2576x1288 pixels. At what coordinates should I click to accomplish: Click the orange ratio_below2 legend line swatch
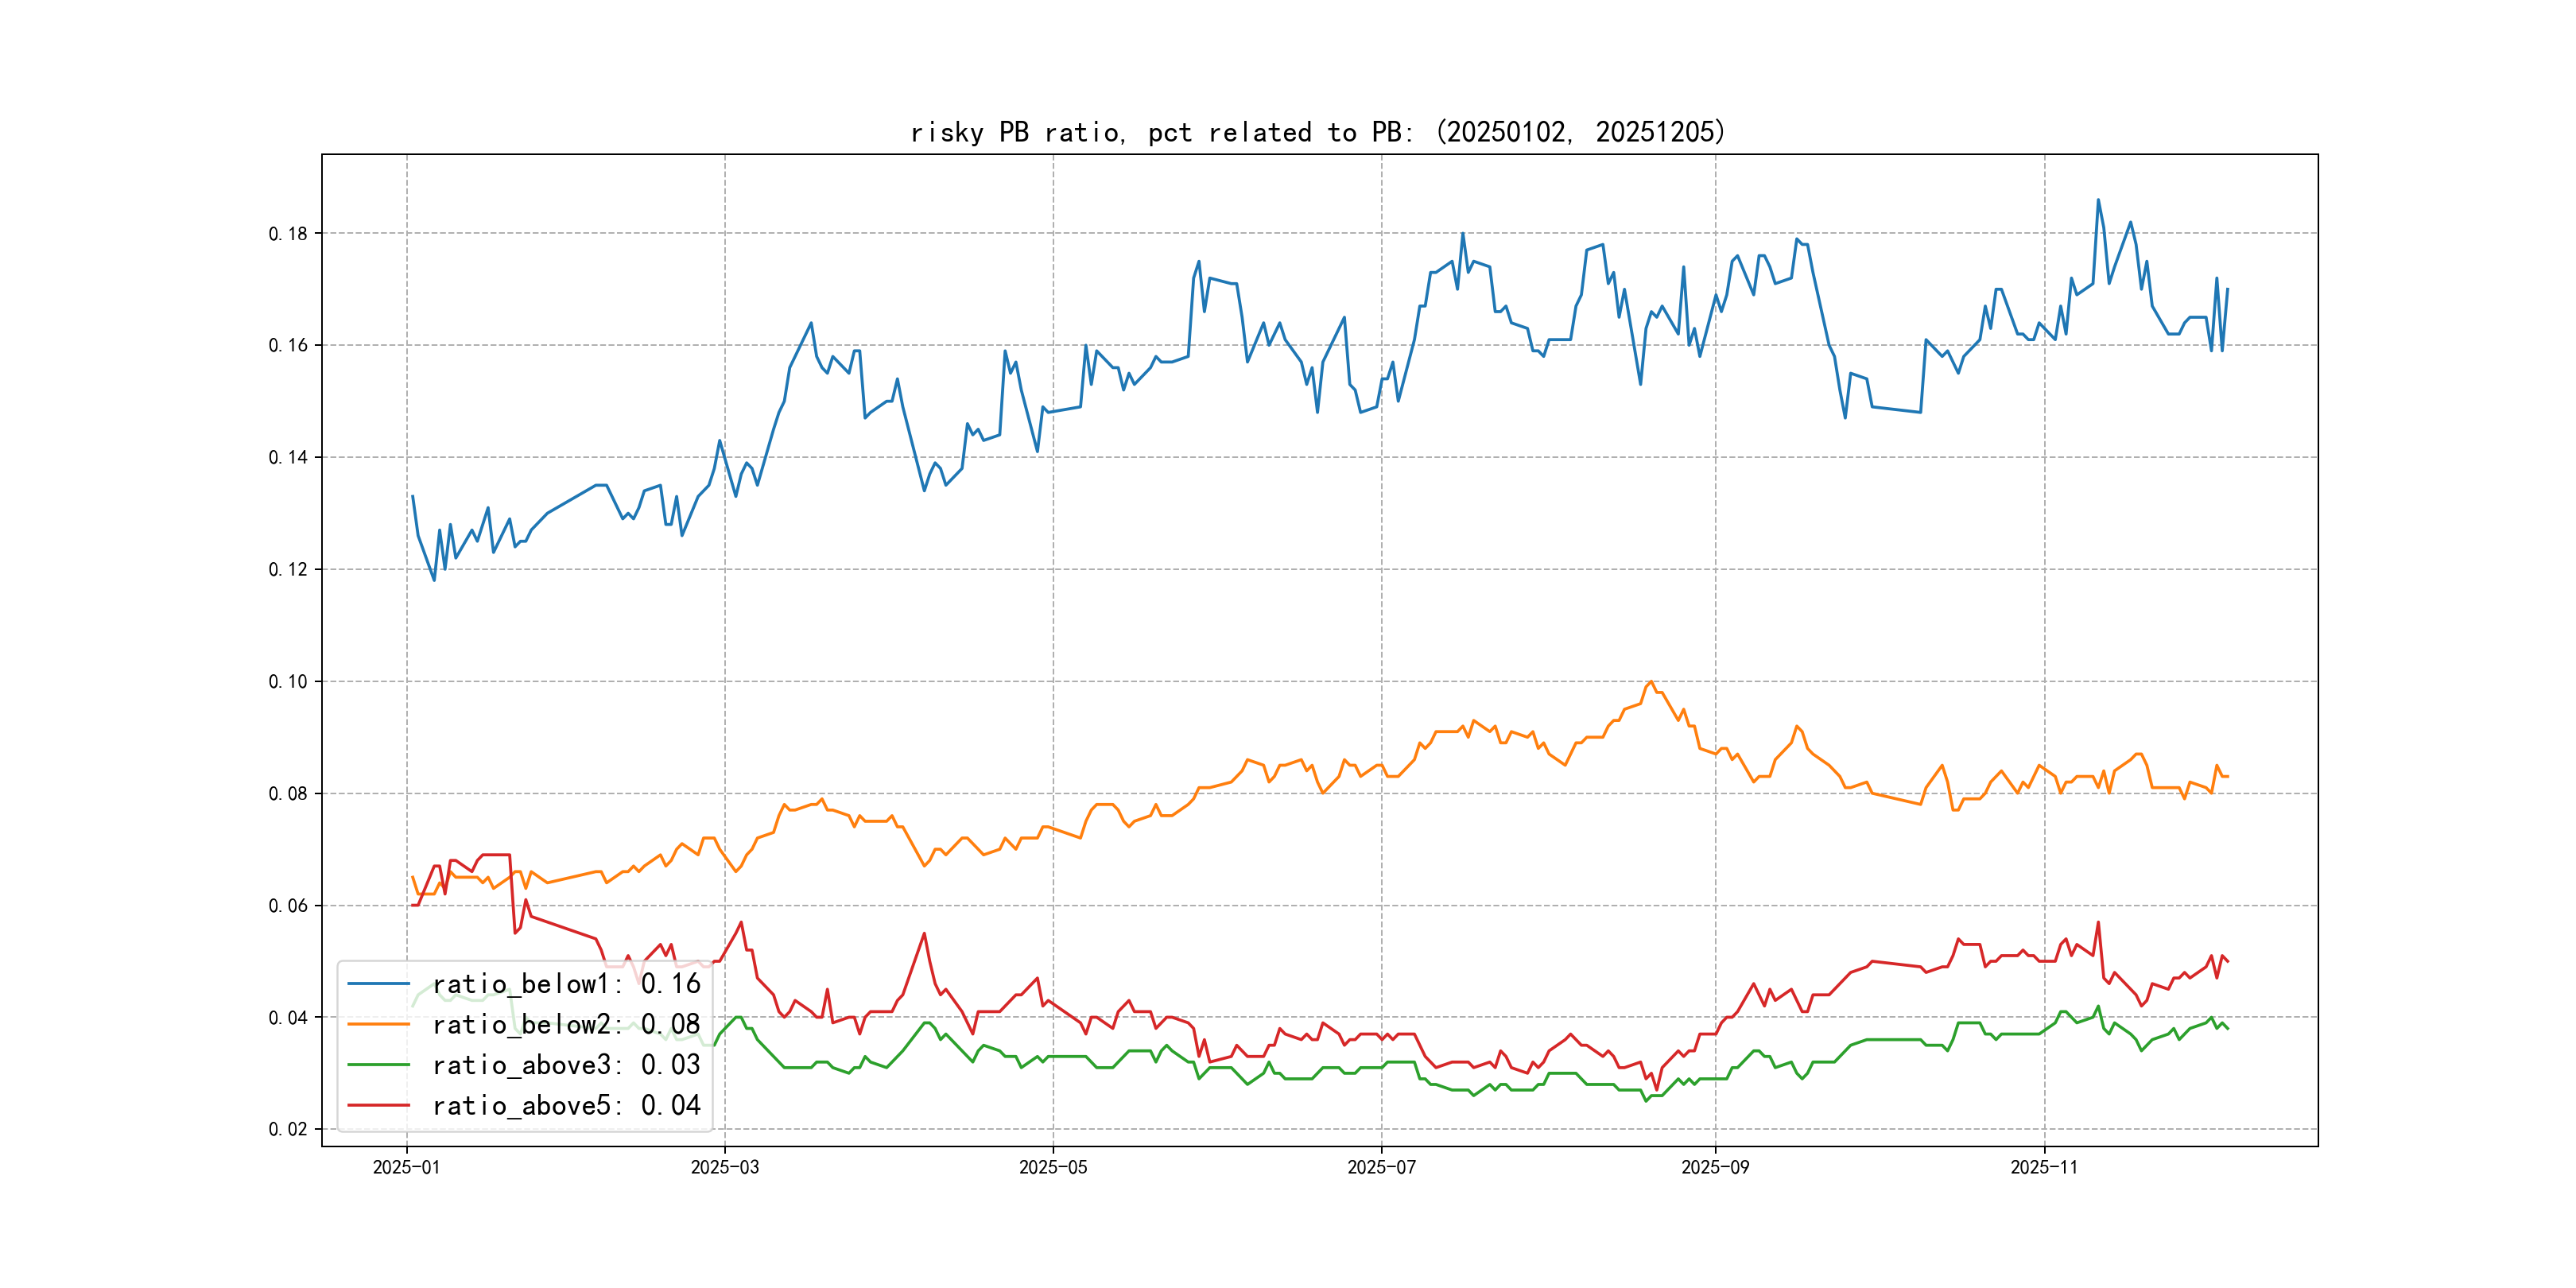point(378,1024)
